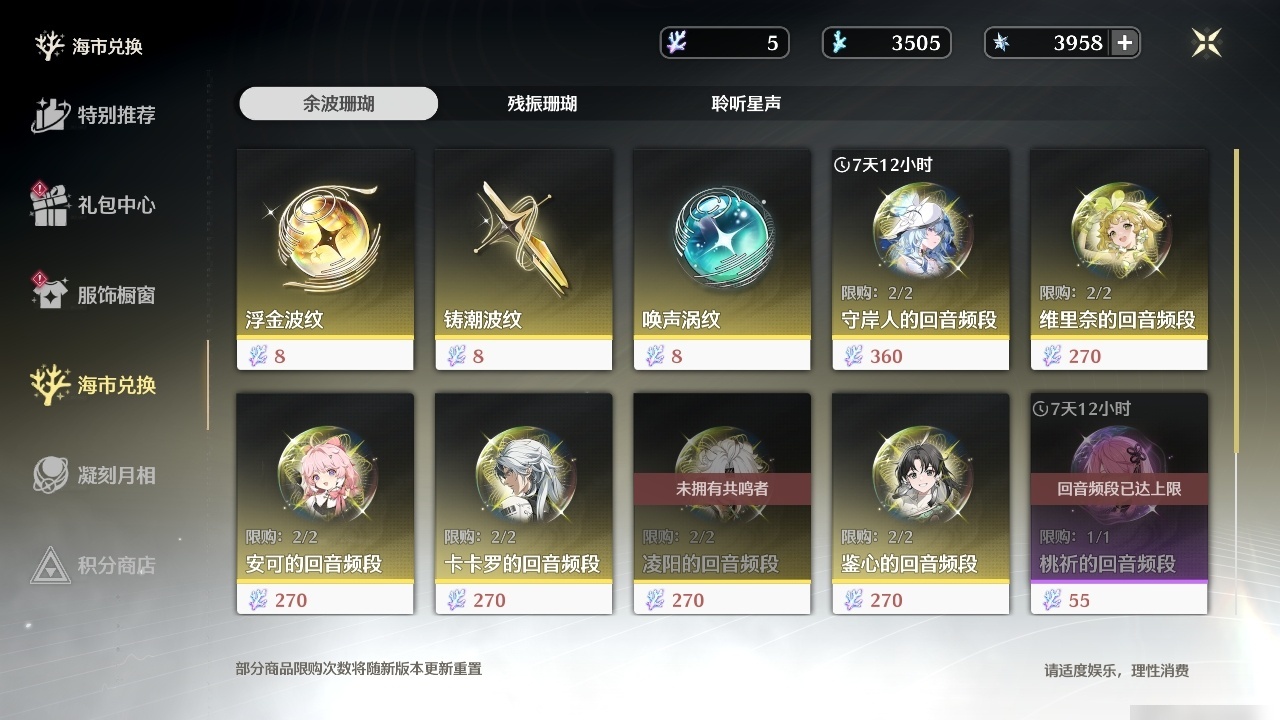
Task: Switch to the 聆听星声 tab
Action: pyautogui.click(x=746, y=103)
